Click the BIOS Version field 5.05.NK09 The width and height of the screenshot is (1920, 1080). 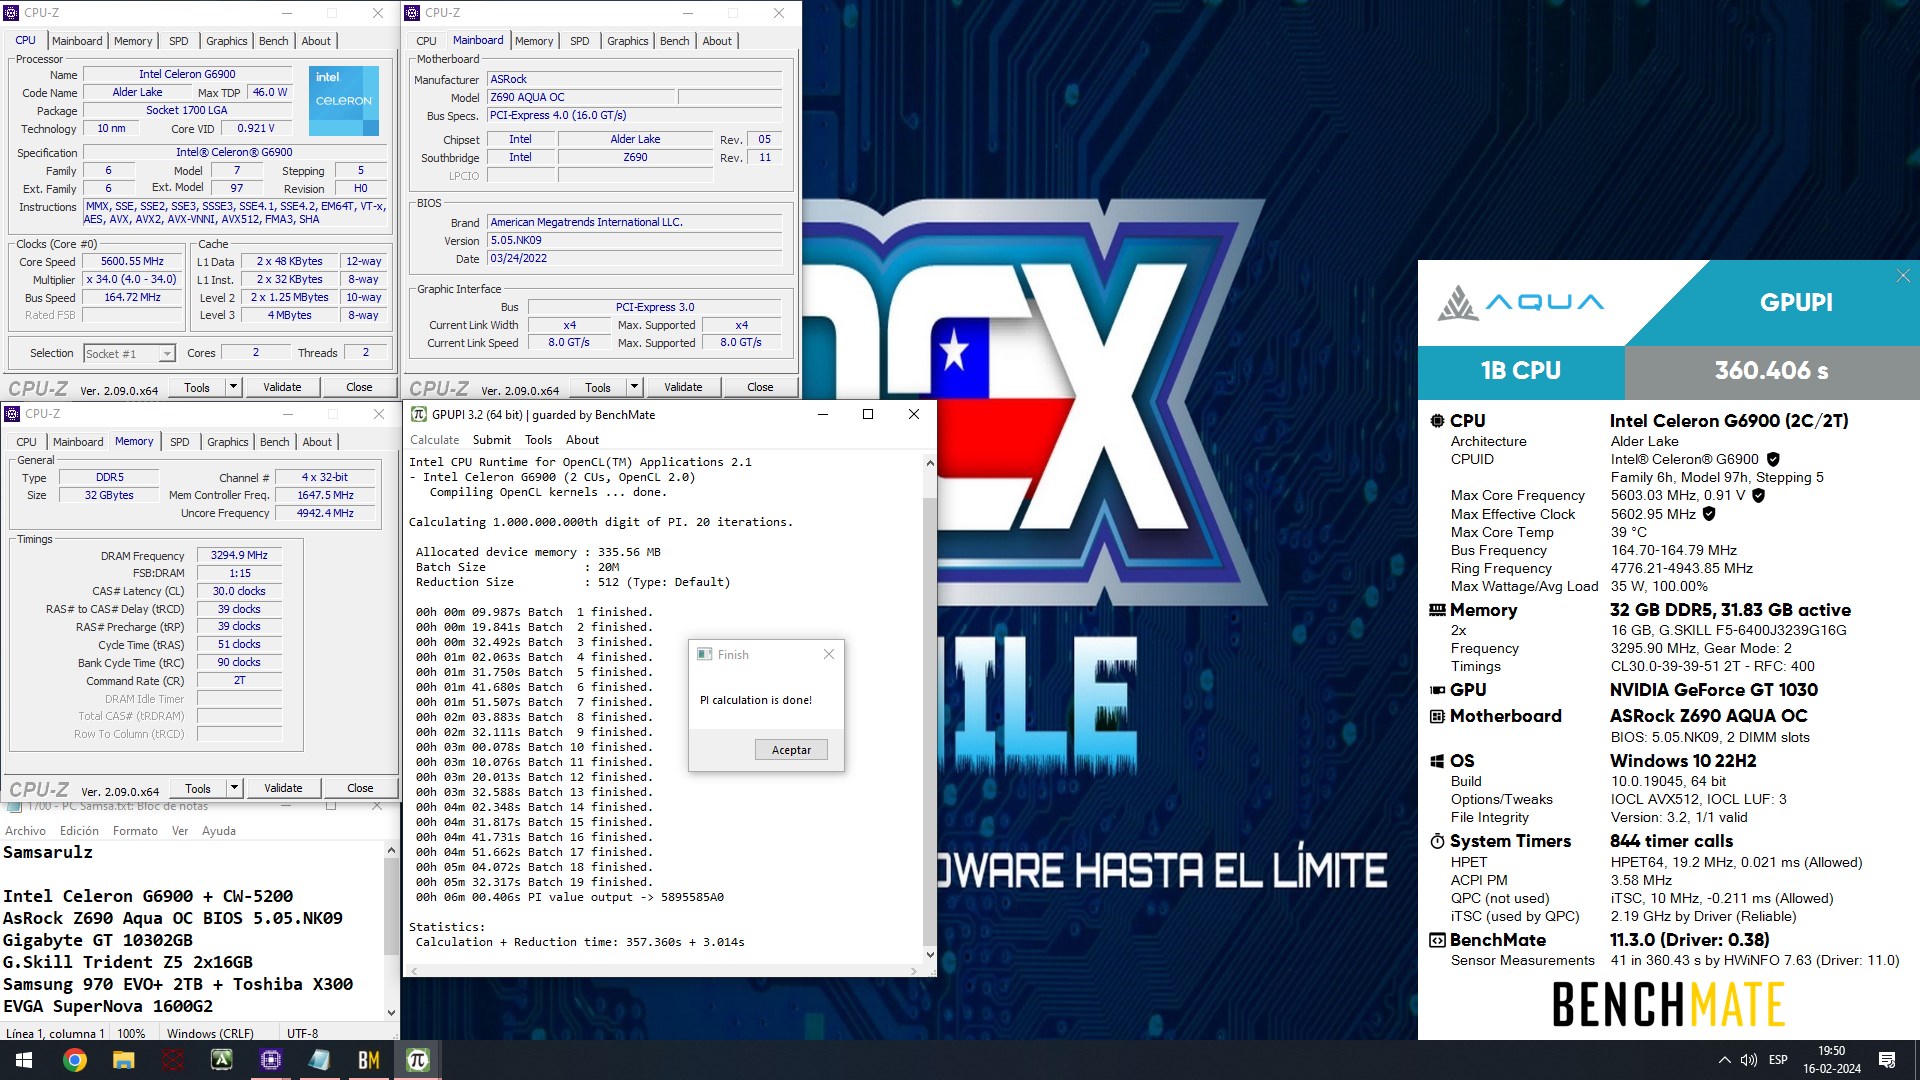click(634, 241)
